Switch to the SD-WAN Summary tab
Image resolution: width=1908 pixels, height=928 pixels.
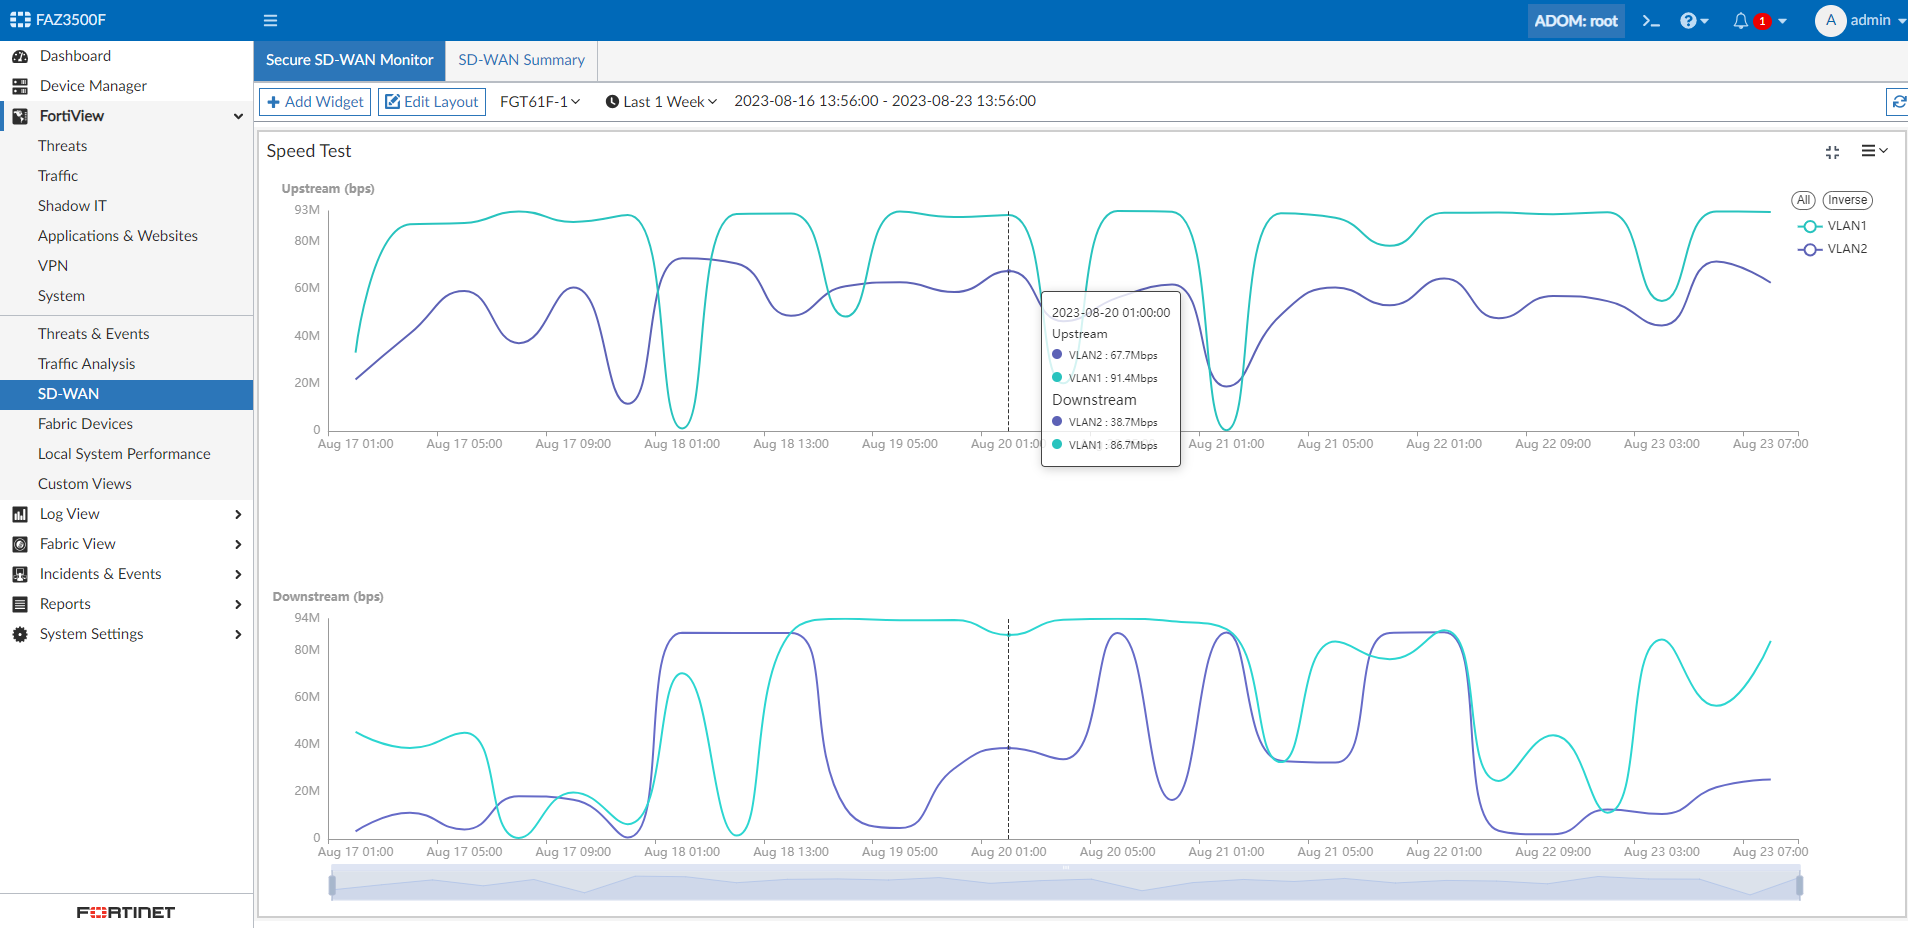(x=521, y=60)
